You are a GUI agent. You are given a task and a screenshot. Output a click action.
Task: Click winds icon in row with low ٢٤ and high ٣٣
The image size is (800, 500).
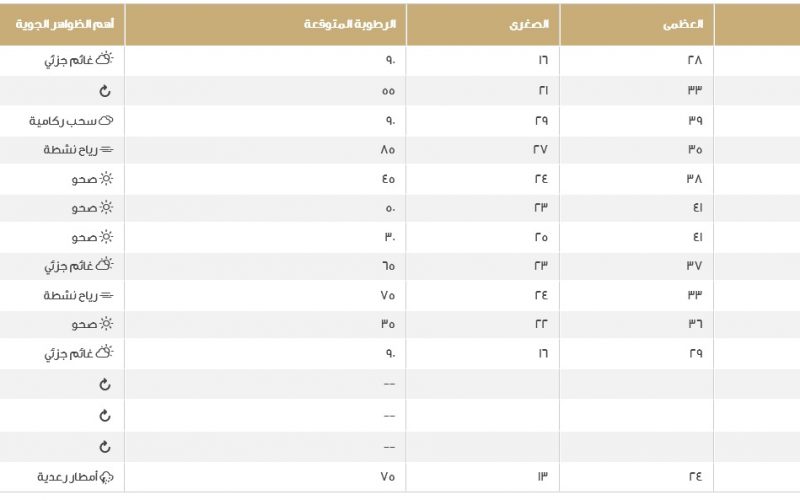pyautogui.click(x=106, y=295)
